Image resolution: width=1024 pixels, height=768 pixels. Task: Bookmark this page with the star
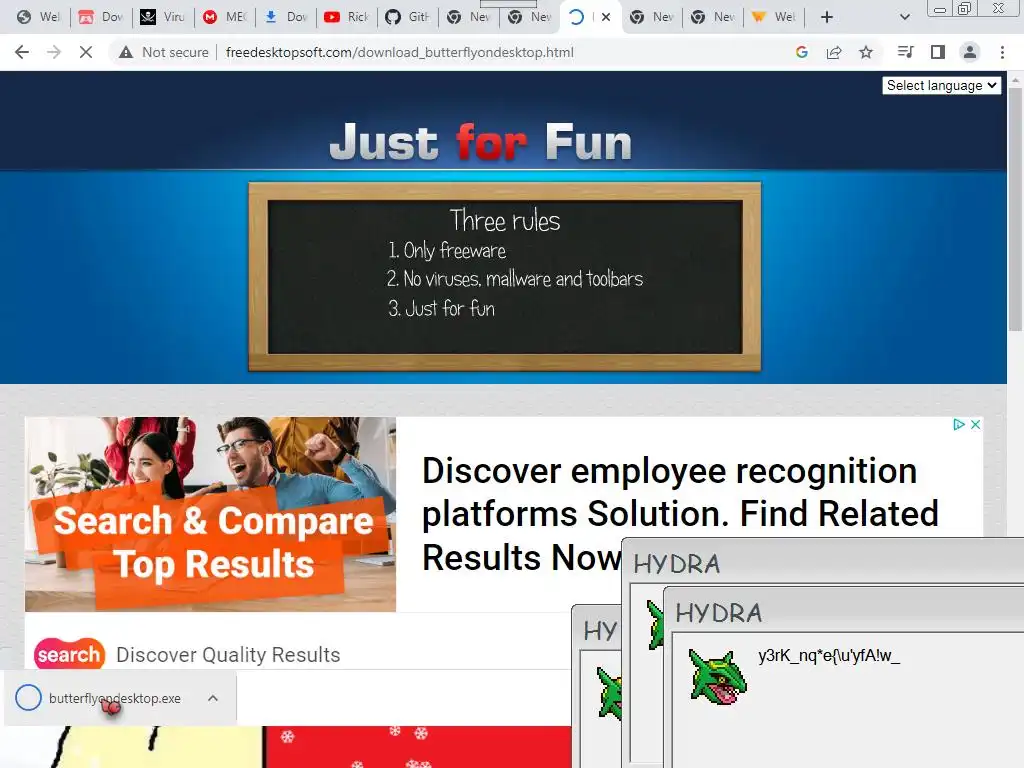(866, 52)
